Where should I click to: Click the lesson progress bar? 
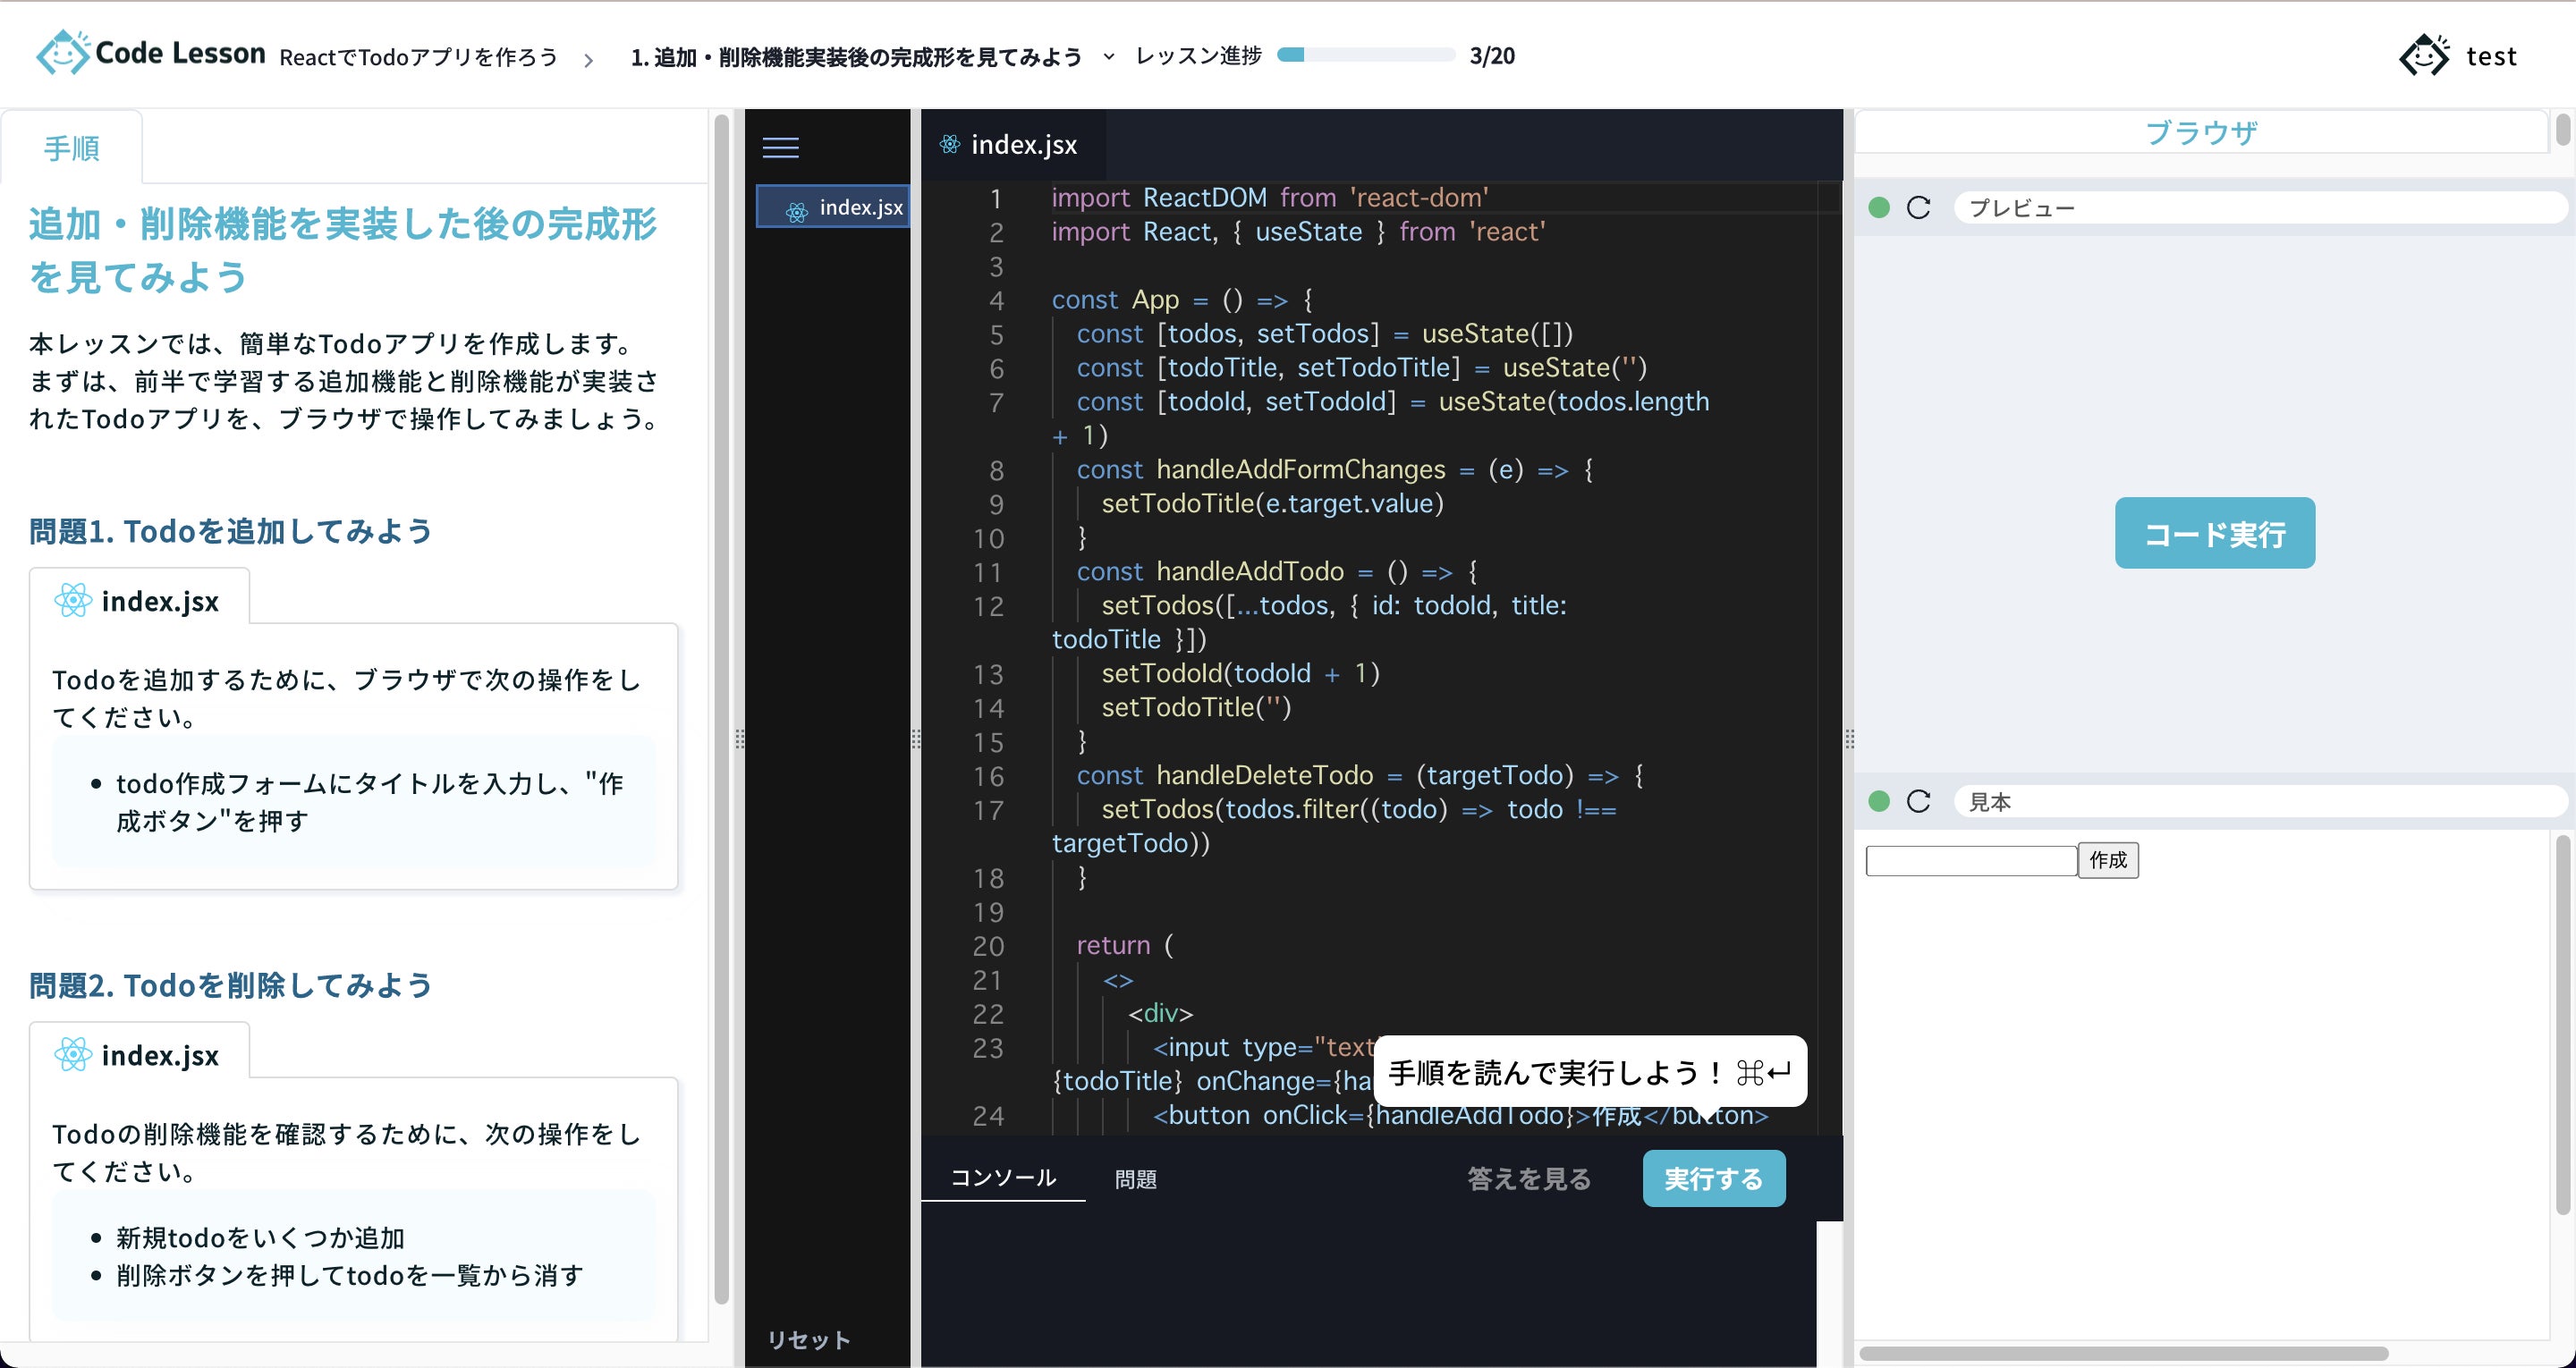tap(1365, 56)
